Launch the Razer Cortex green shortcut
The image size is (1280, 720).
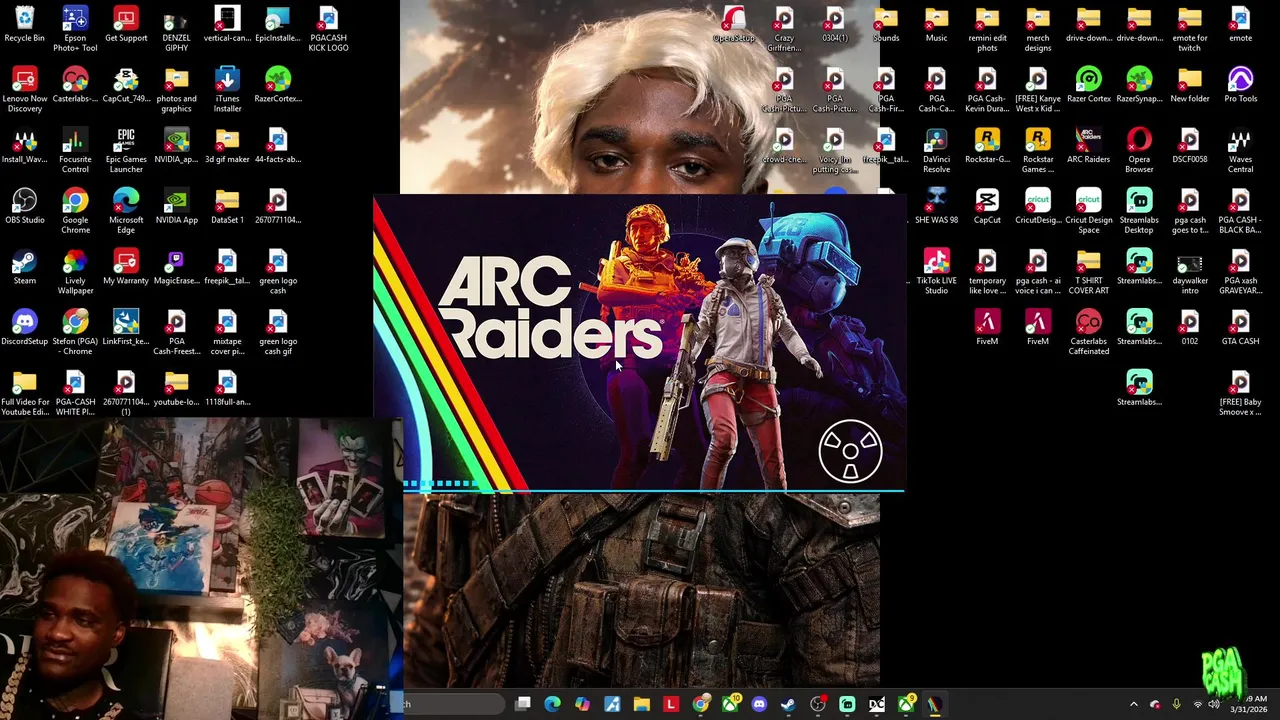tap(1089, 85)
